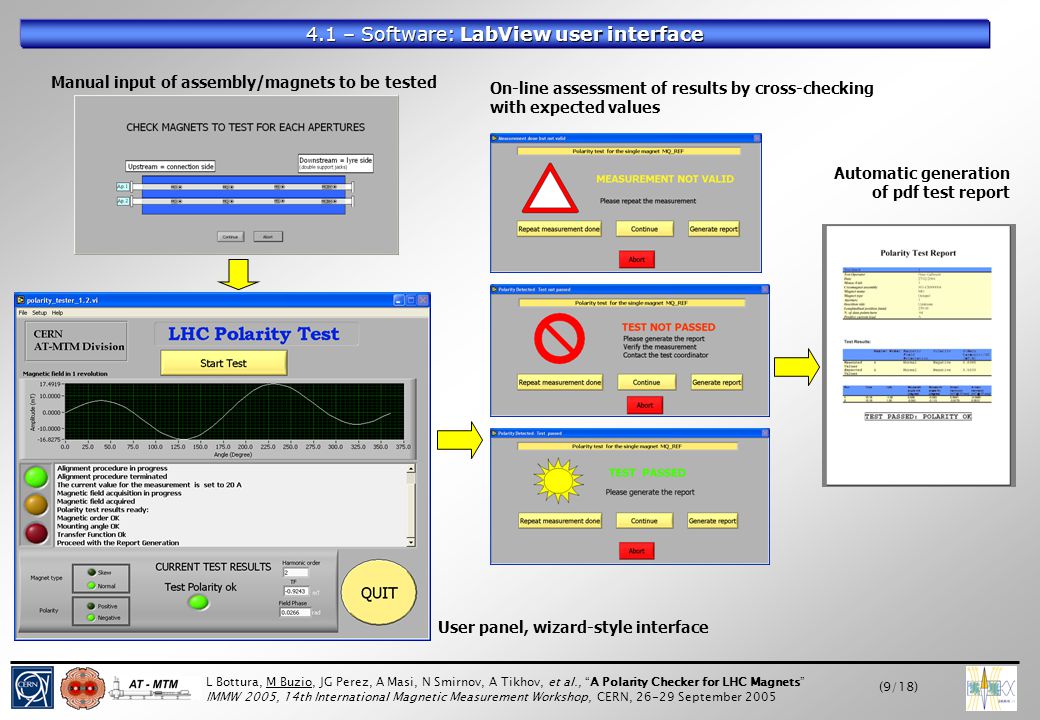Click log line 'Proceed with the Report Generation'
Screen dimensions: 1040x720
118,542
